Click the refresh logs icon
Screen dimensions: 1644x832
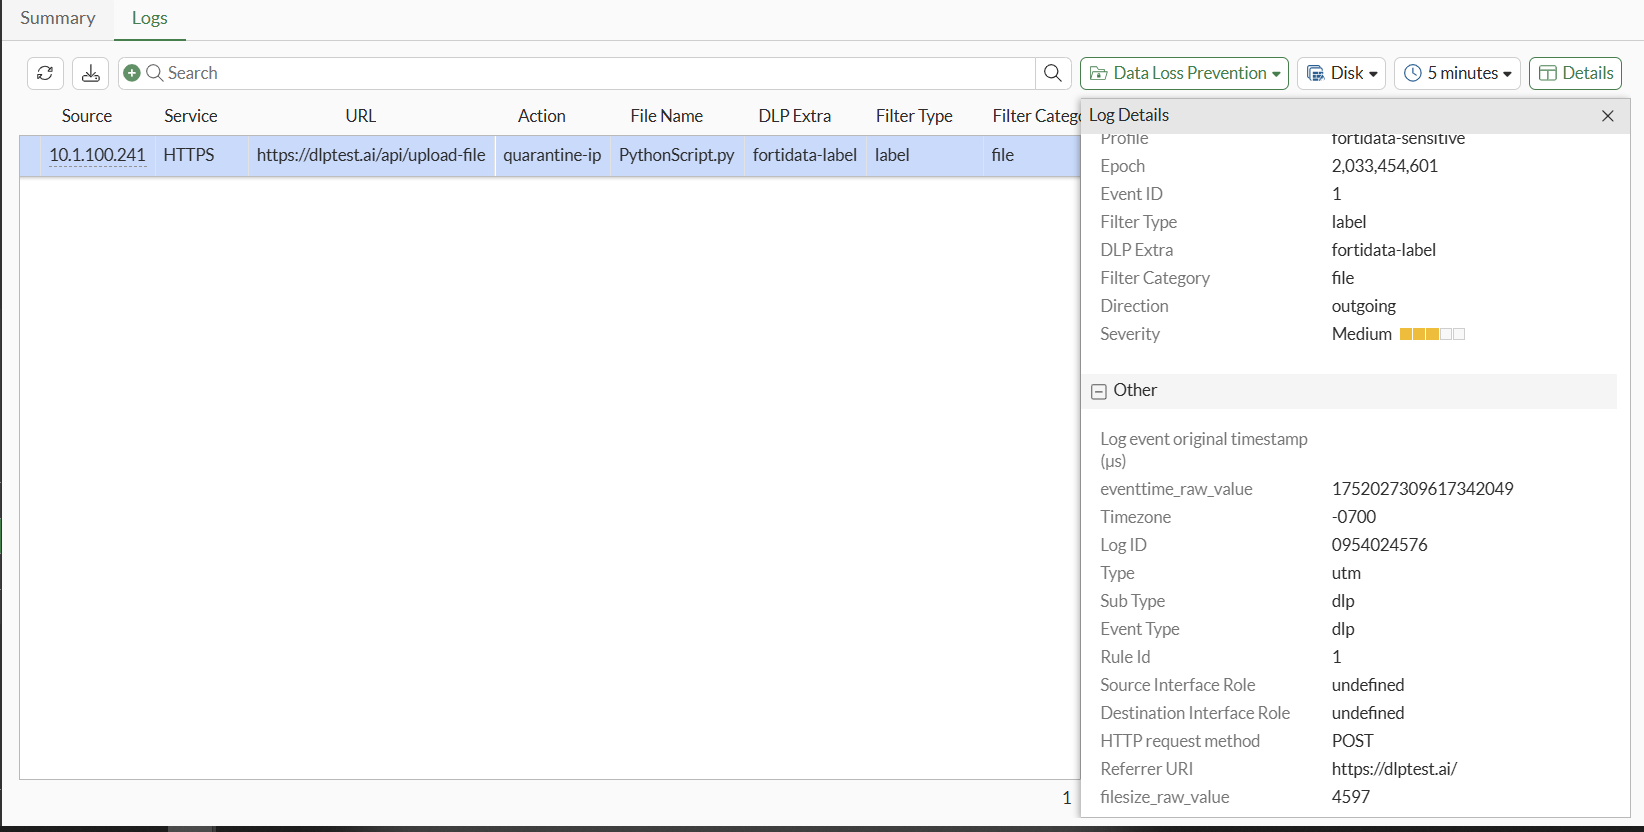[x=45, y=73]
